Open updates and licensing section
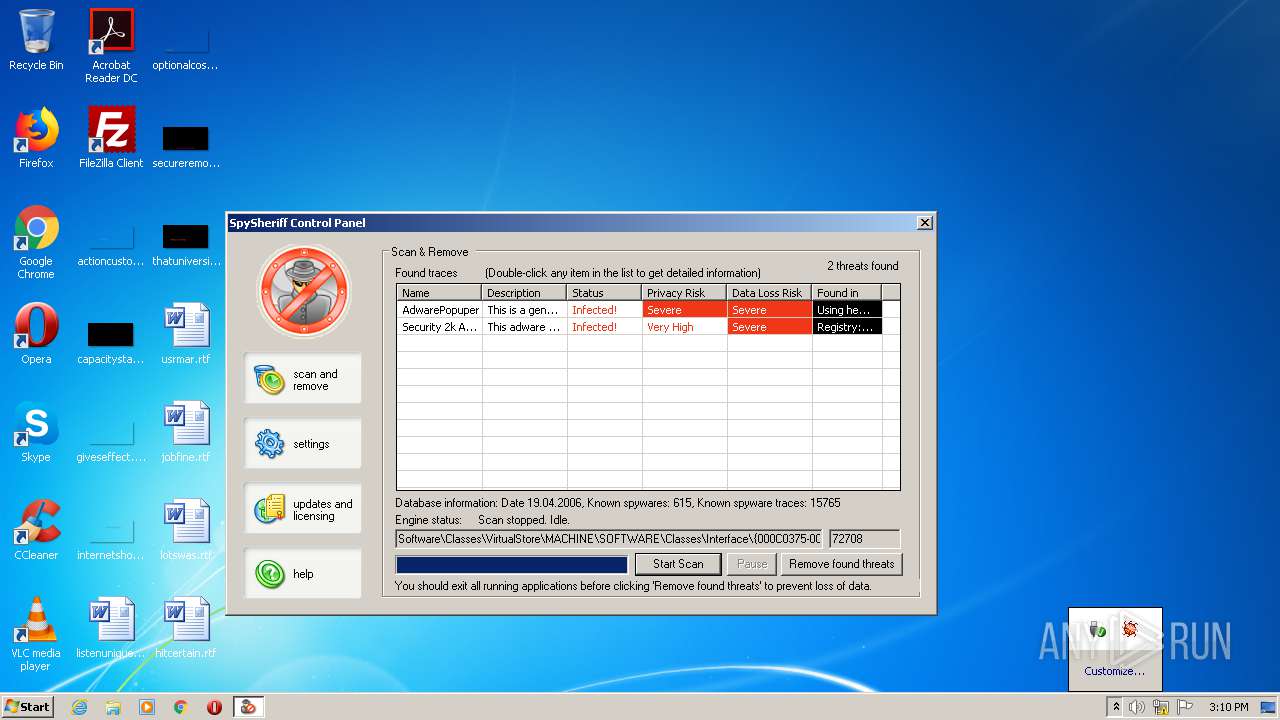The image size is (1280, 720). (x=303, y=509)
